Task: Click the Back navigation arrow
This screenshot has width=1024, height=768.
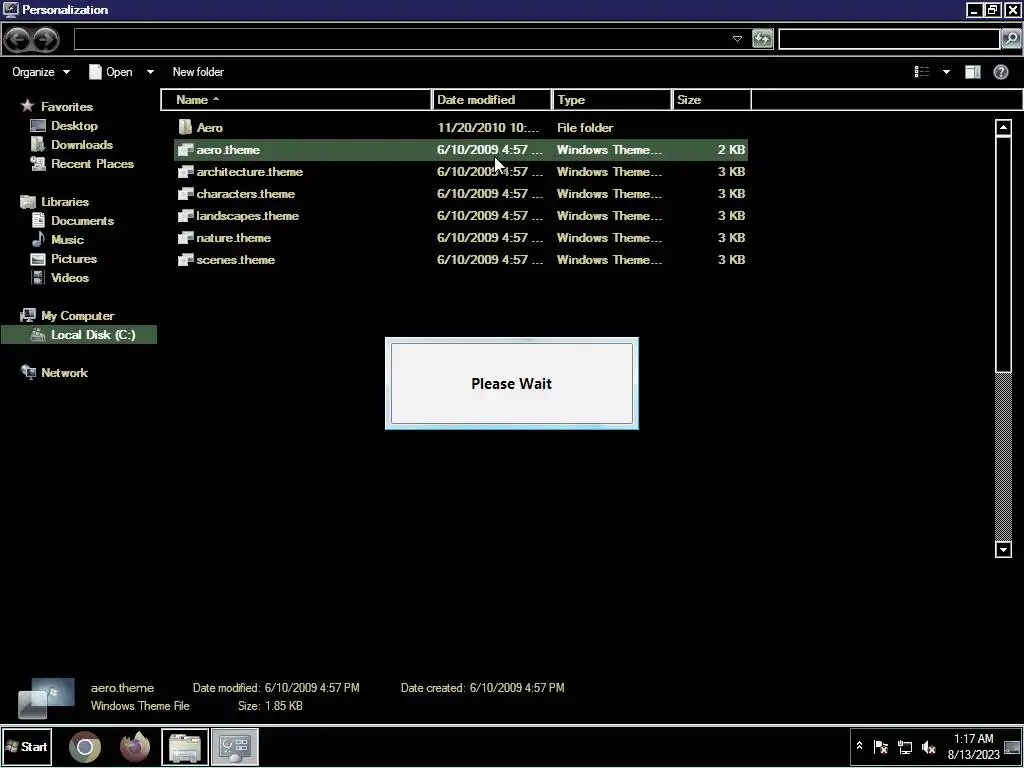Action: click(18, 40)
